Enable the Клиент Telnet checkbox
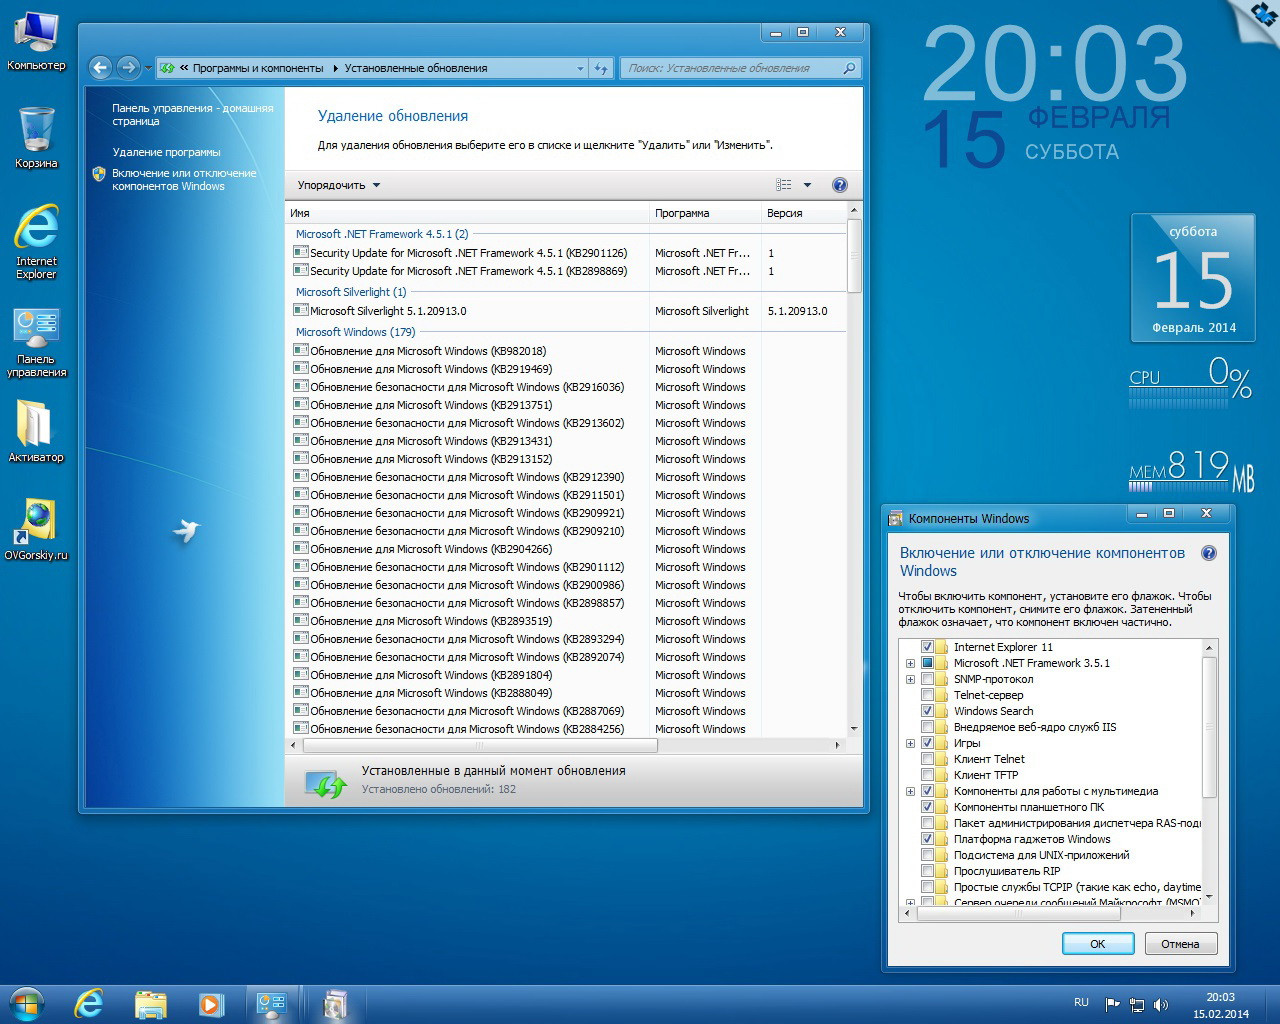The width and height of the screenshot is (1280, 1024). tap(927, 759)
